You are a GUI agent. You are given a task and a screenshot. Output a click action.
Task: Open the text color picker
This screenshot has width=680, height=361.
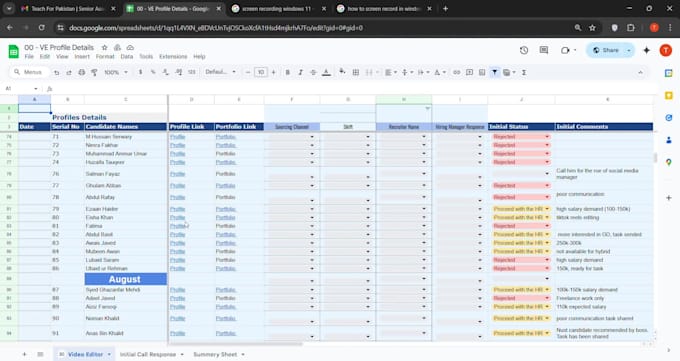(326, 72)
